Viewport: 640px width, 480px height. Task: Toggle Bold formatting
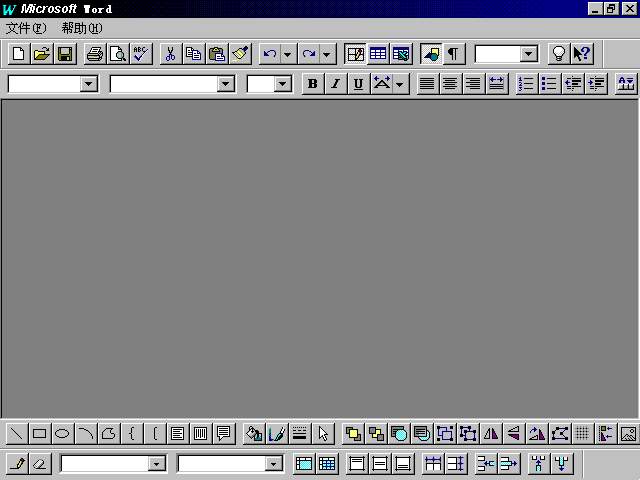tap(313, 84)
